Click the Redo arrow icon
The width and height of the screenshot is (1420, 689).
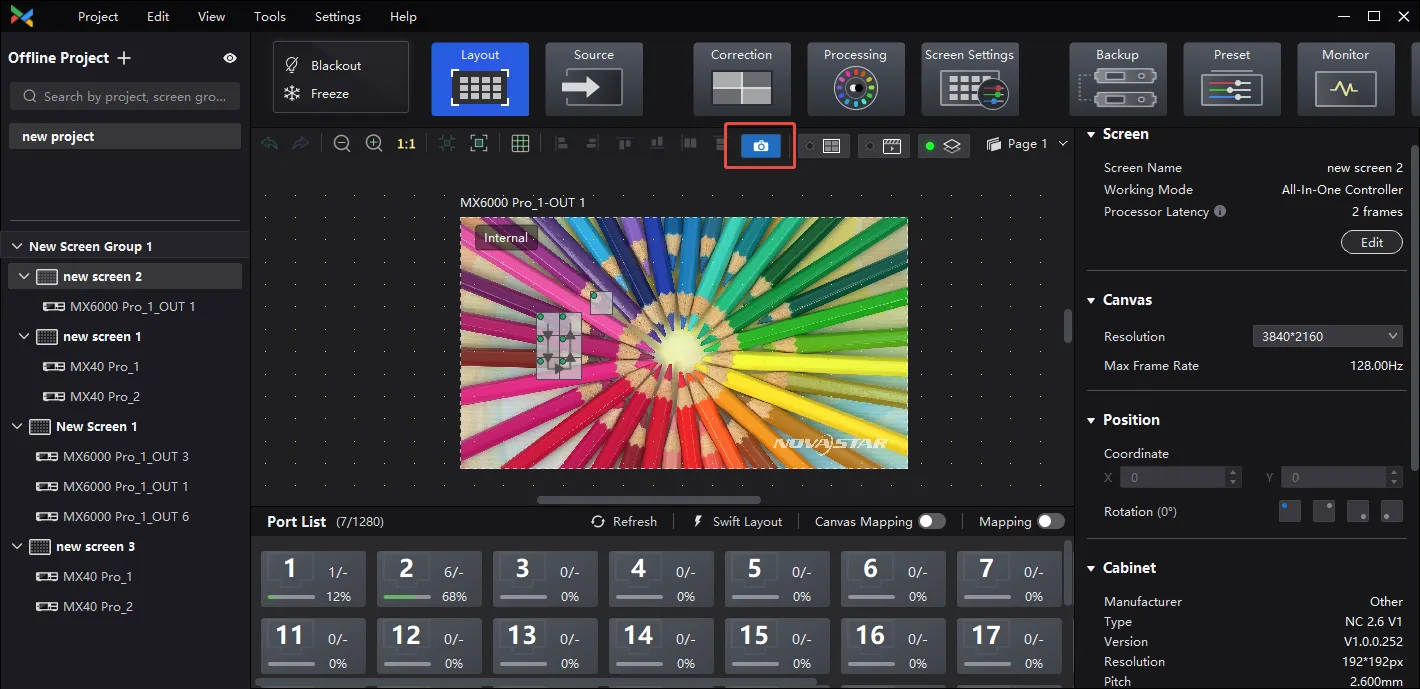tap(301, 144)
